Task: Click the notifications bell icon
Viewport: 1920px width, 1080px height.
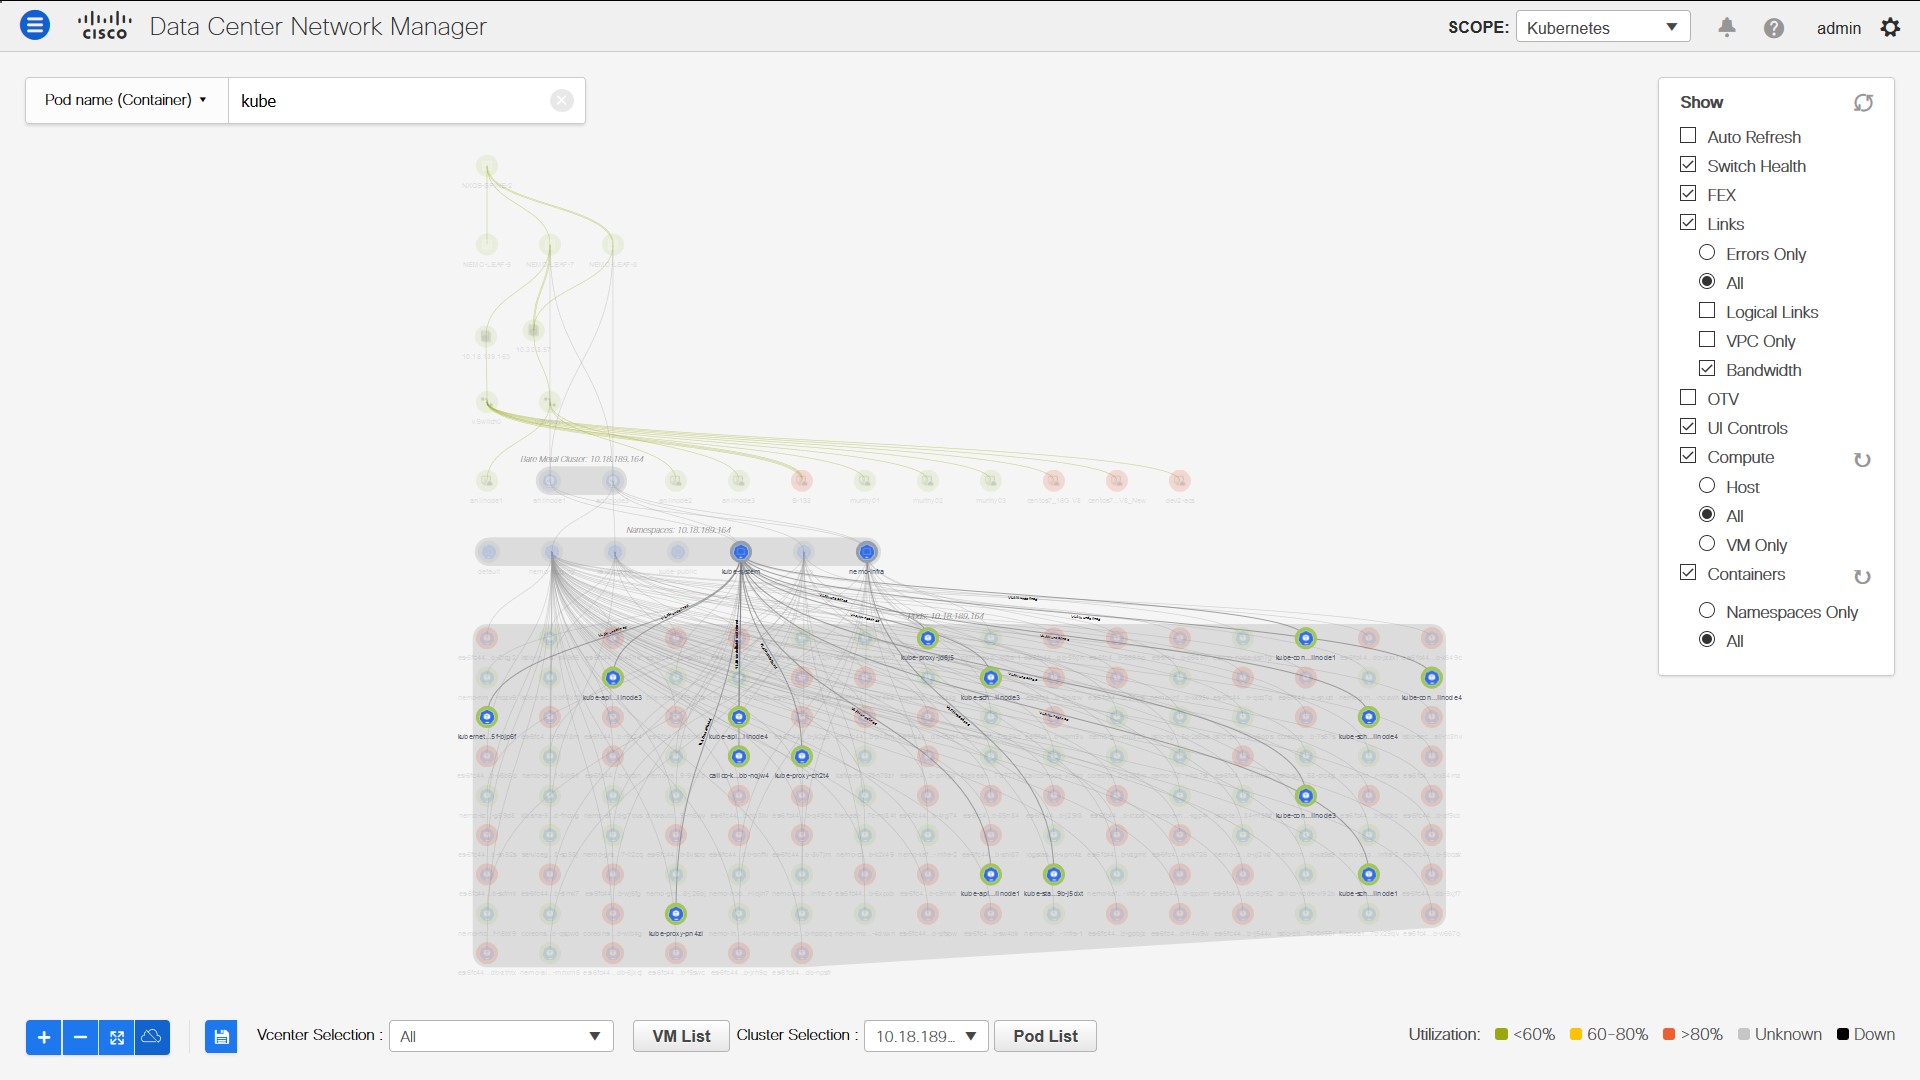Action: pyautogui.click(x=1726, y=28)
